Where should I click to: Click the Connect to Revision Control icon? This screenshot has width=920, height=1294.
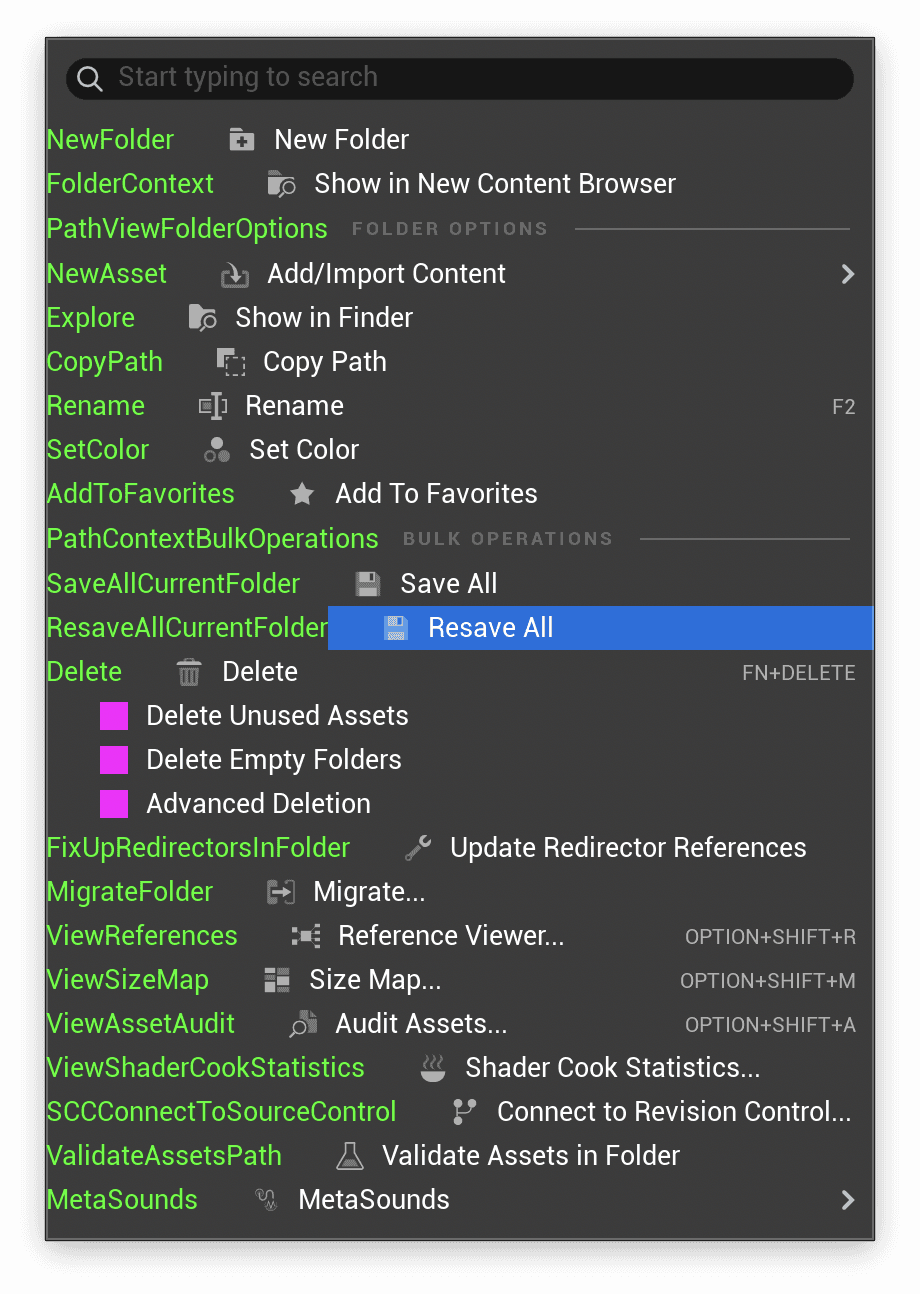click(464, 1112)
